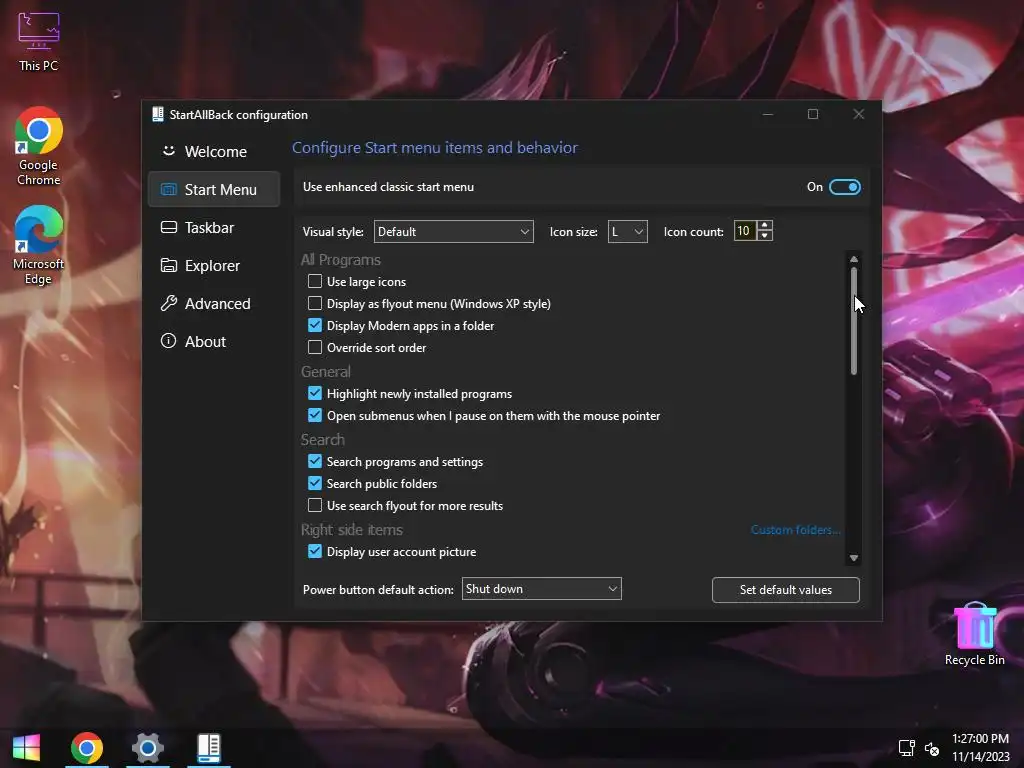
Task: Open Explorer settings section
Action: [x=214, y=265]
